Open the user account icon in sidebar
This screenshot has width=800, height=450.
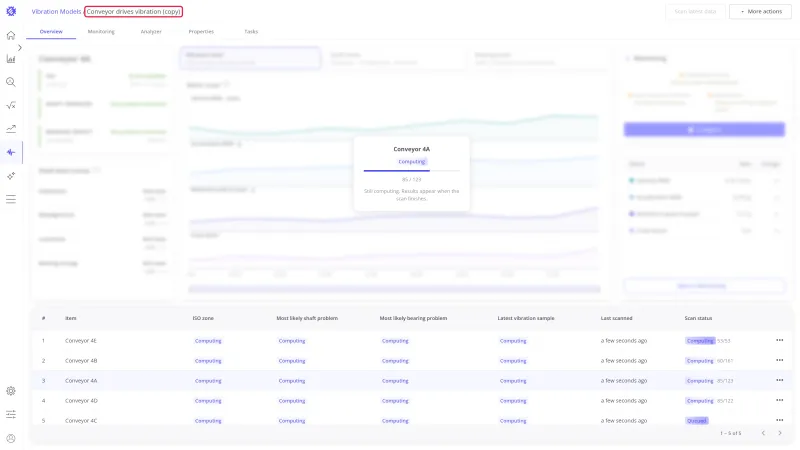click(x=11, y=438)
